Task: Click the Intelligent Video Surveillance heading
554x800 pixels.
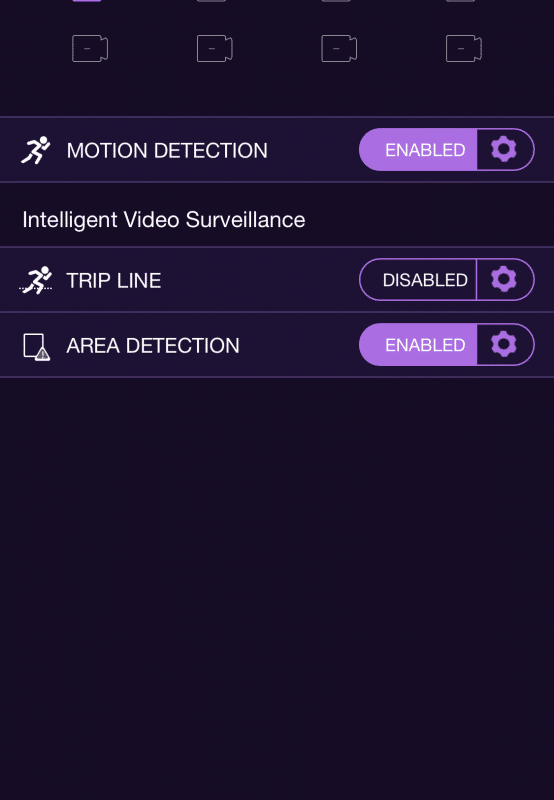Action: [164, 220]
